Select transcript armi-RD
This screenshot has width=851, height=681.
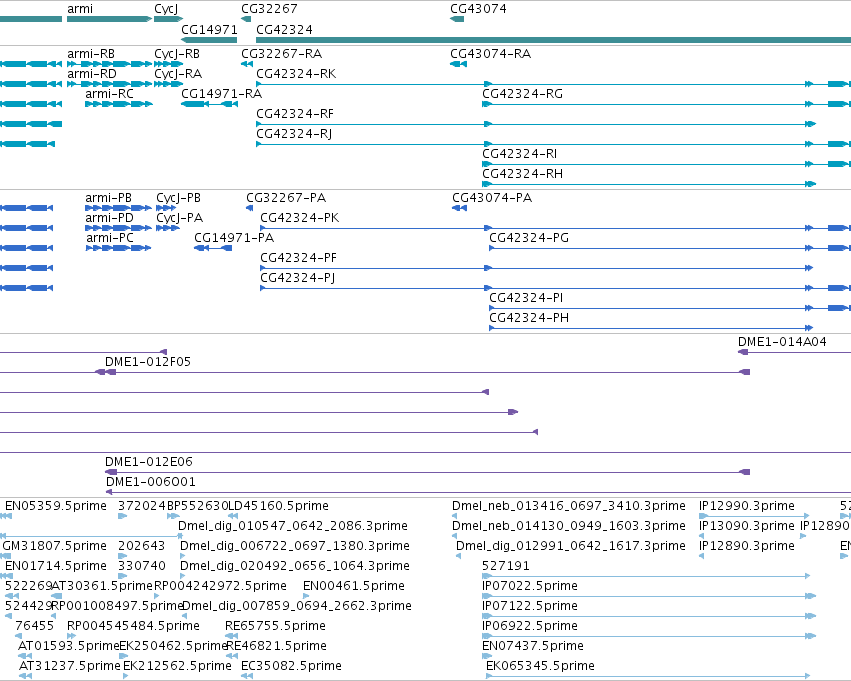pyautogui.click(x=92, y=74)
